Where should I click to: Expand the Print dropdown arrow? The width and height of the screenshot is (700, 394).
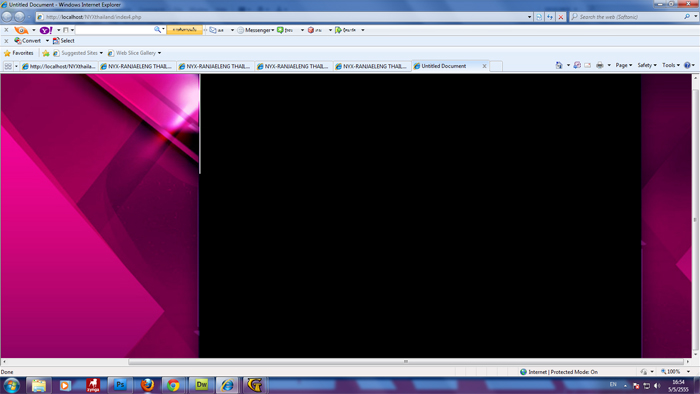(609, 65)
